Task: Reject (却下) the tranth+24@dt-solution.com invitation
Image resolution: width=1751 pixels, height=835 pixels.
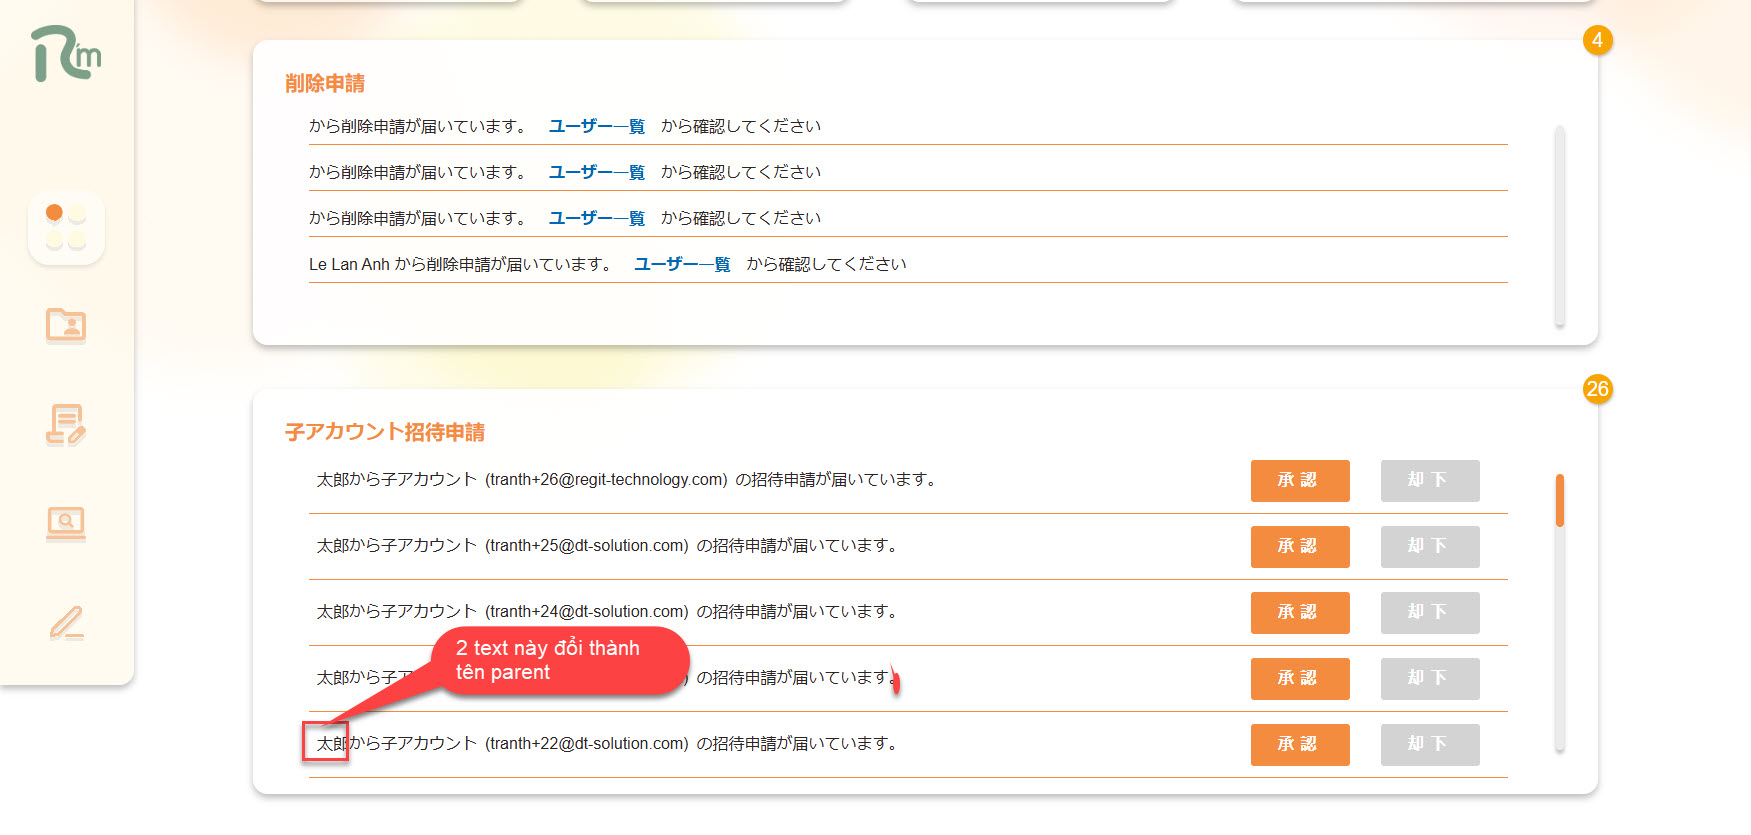Action: (1429, 613)
